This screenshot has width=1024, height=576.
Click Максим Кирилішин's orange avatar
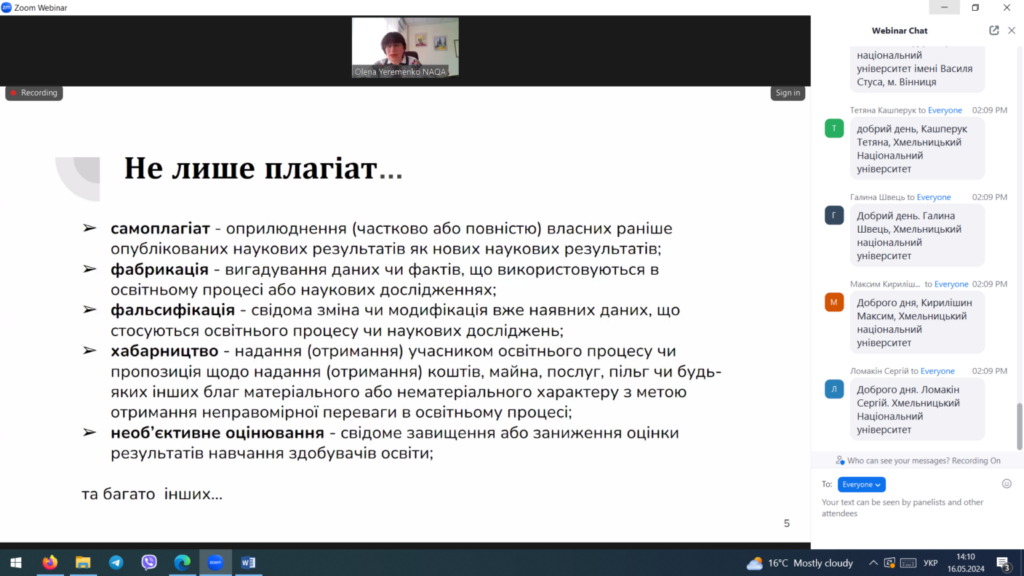pyautogui.click(x=834, y=302)
